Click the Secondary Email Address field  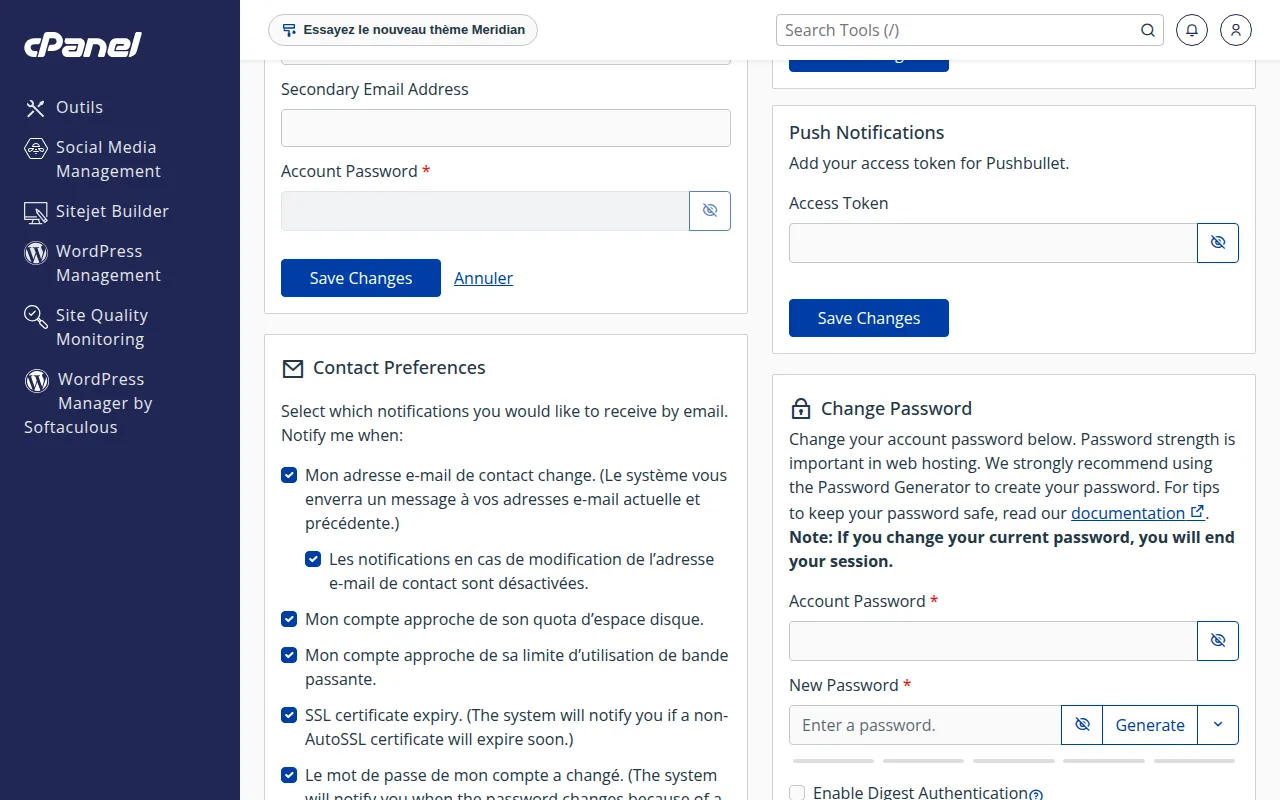(x=506, y=128)
